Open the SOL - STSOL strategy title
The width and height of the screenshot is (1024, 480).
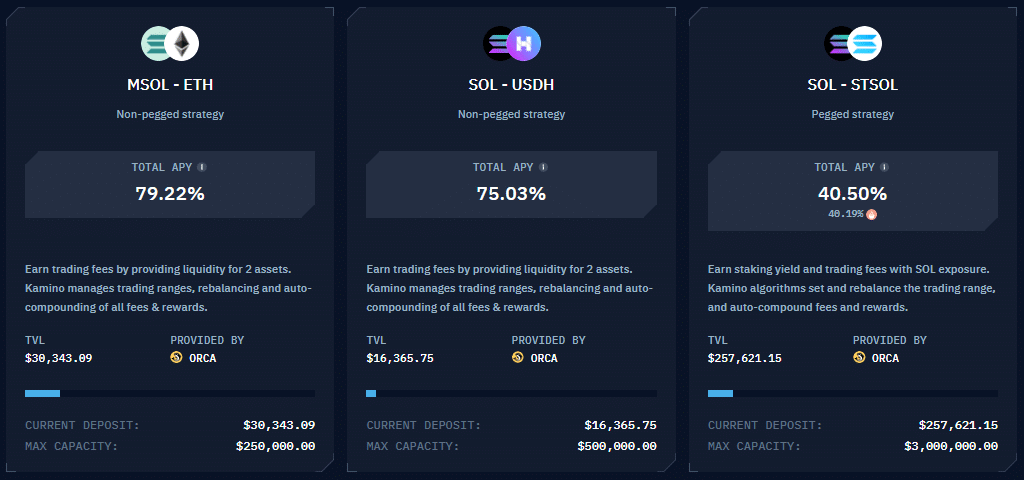point(853,85)
